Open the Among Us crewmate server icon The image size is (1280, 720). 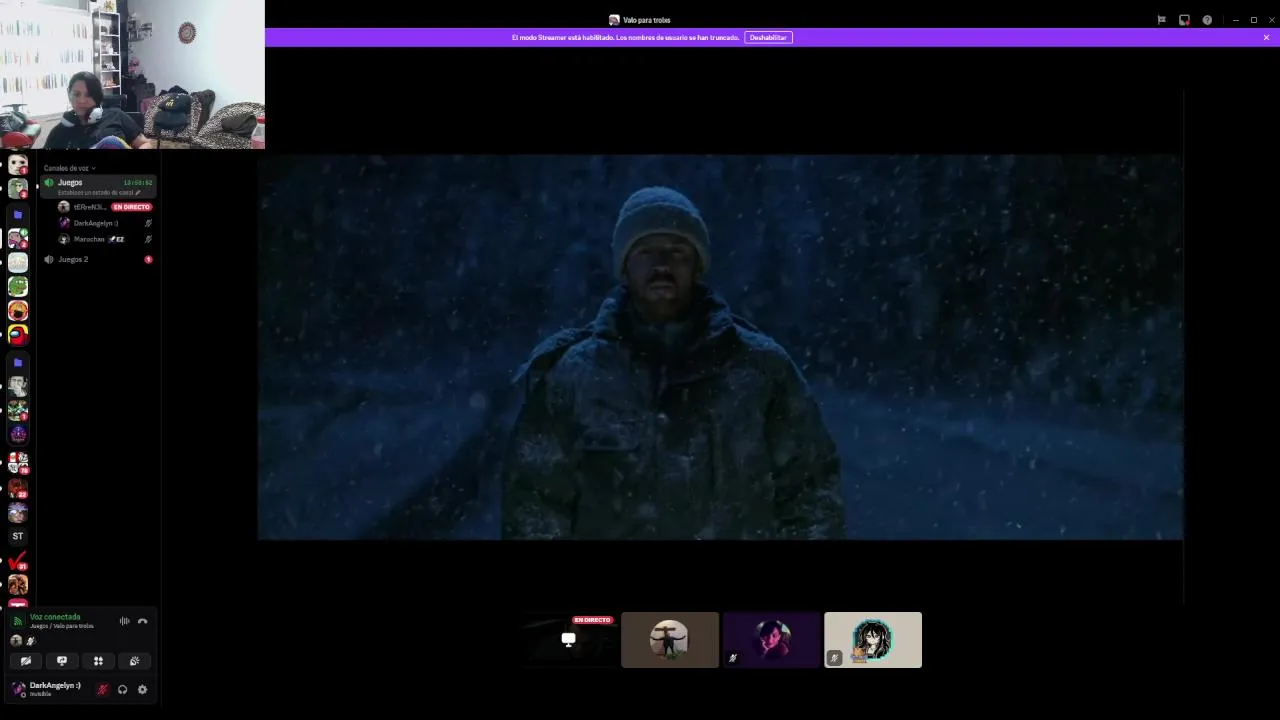[x=18, y=335]
